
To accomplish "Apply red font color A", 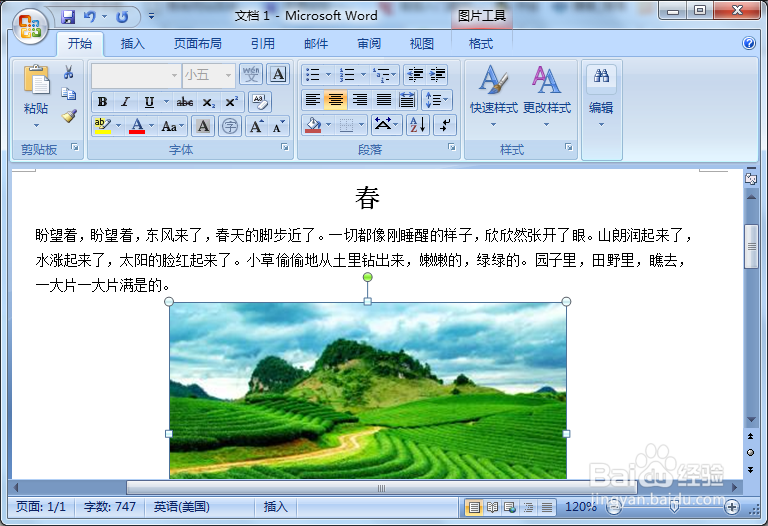I will tap(137, 126).
